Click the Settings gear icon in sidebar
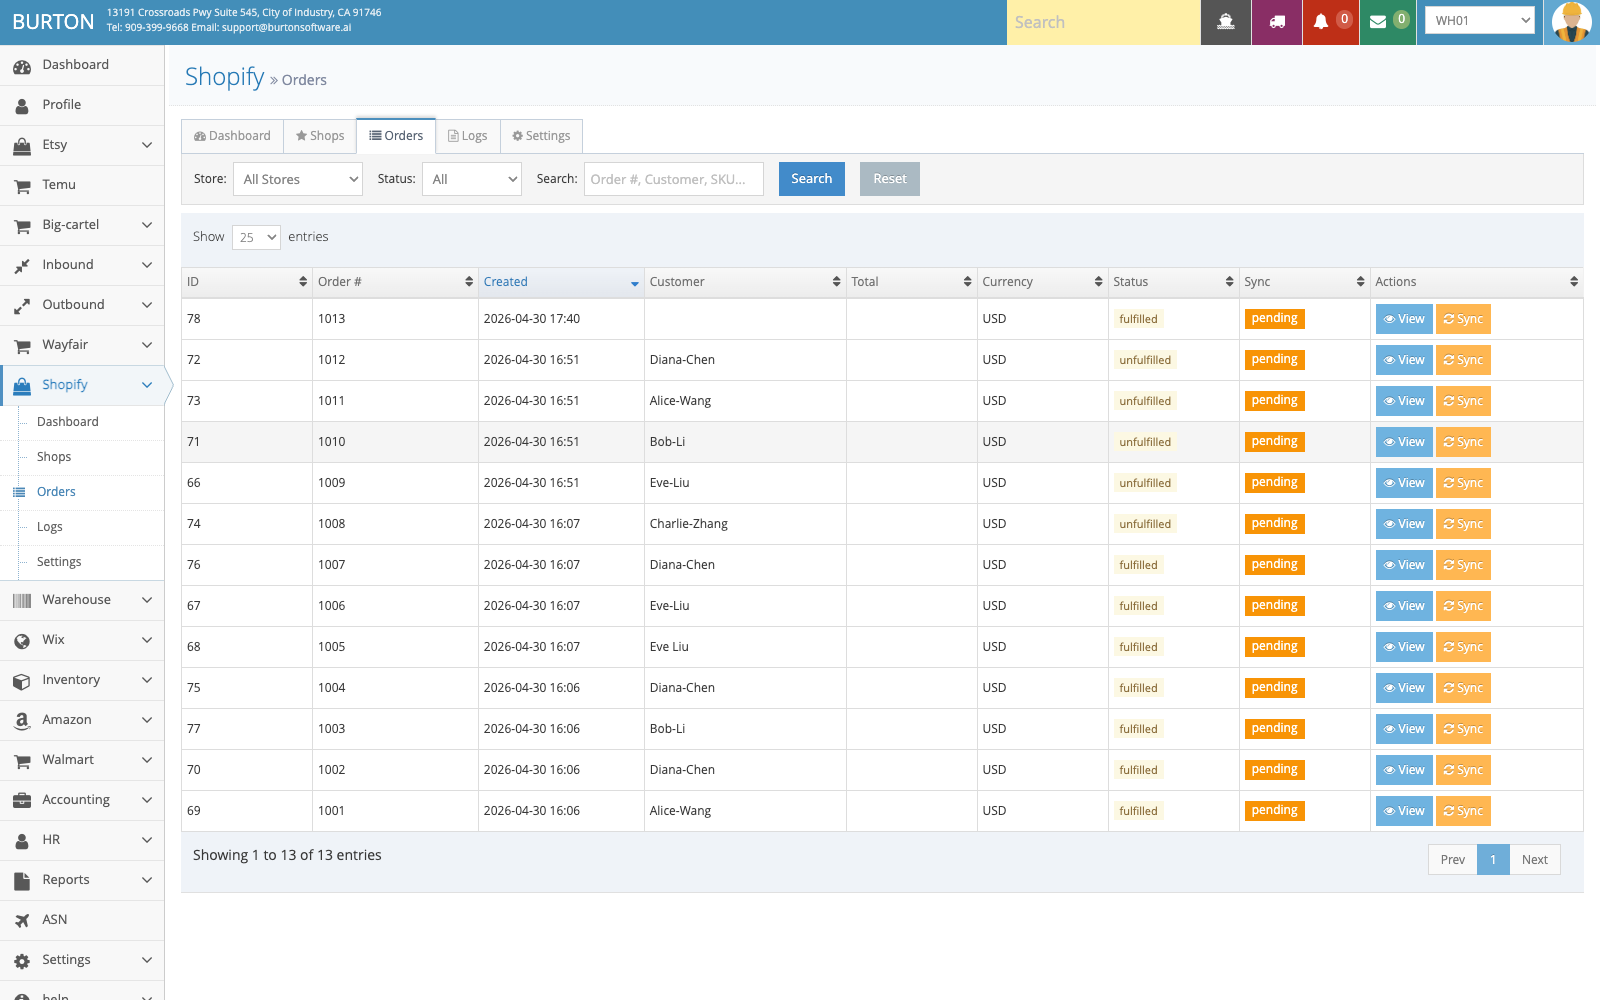This screenshot has height=1000, width=1600. pos(22,961)
